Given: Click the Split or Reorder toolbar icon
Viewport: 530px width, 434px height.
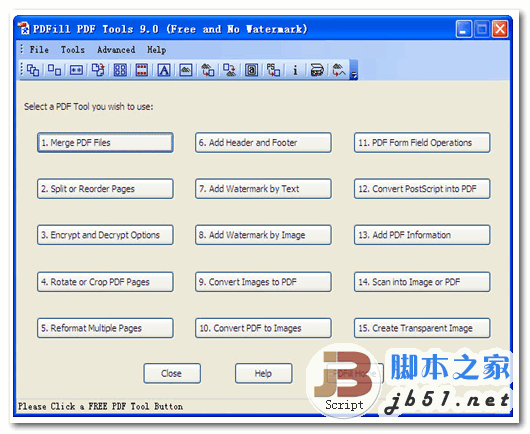Looking at the screenshot, I should click(54, 70).
